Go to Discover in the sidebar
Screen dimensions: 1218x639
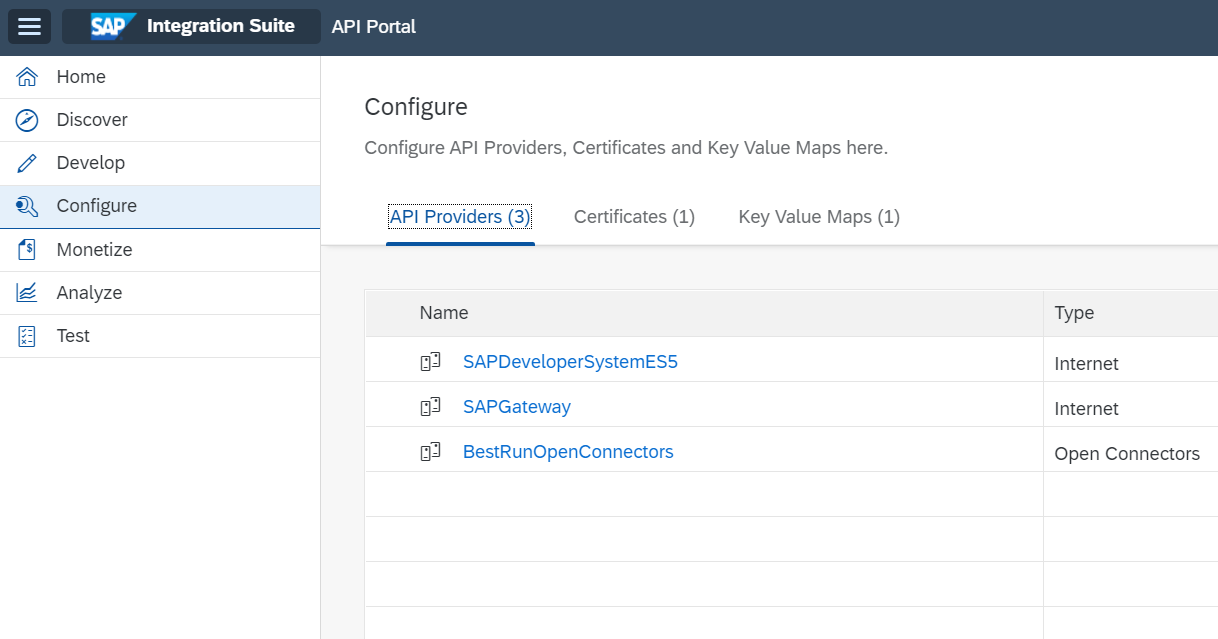160,120
